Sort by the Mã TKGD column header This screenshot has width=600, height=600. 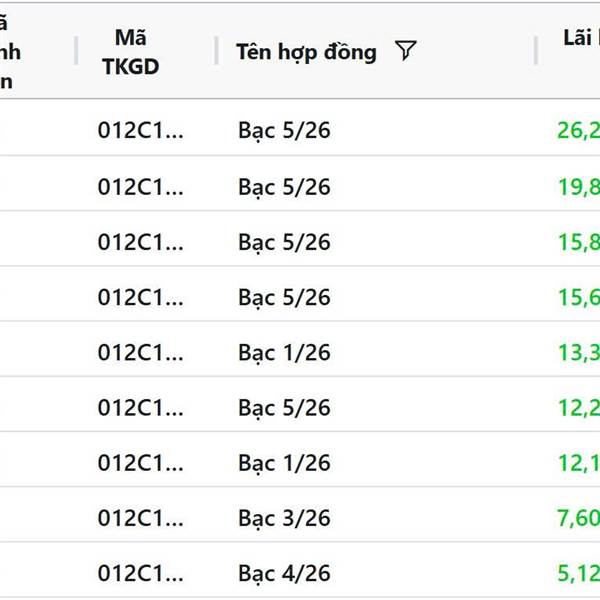(130, 52)
